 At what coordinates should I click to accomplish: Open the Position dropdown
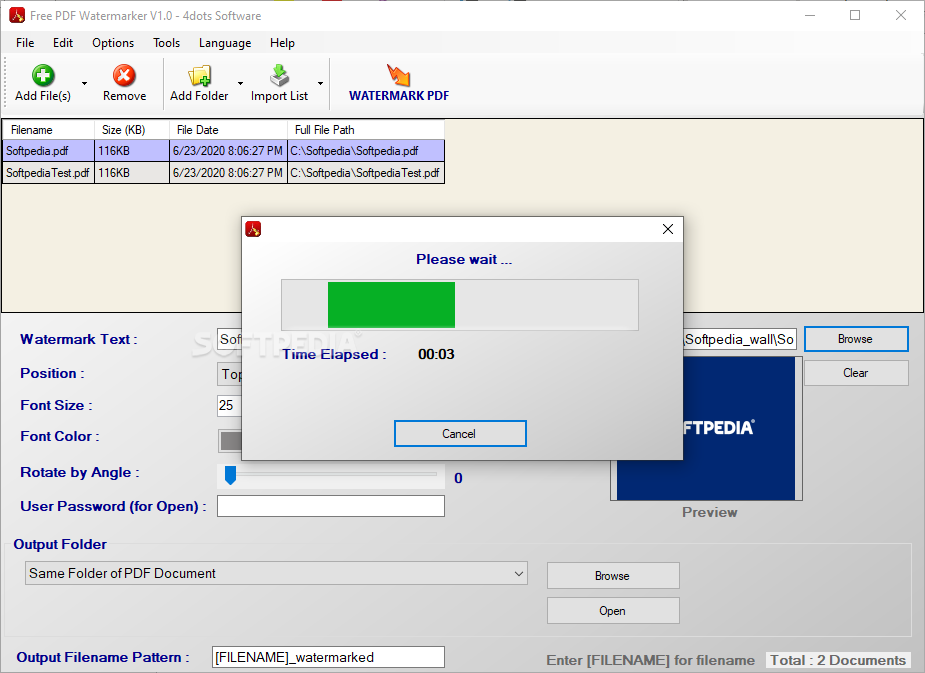coord(229,374)
